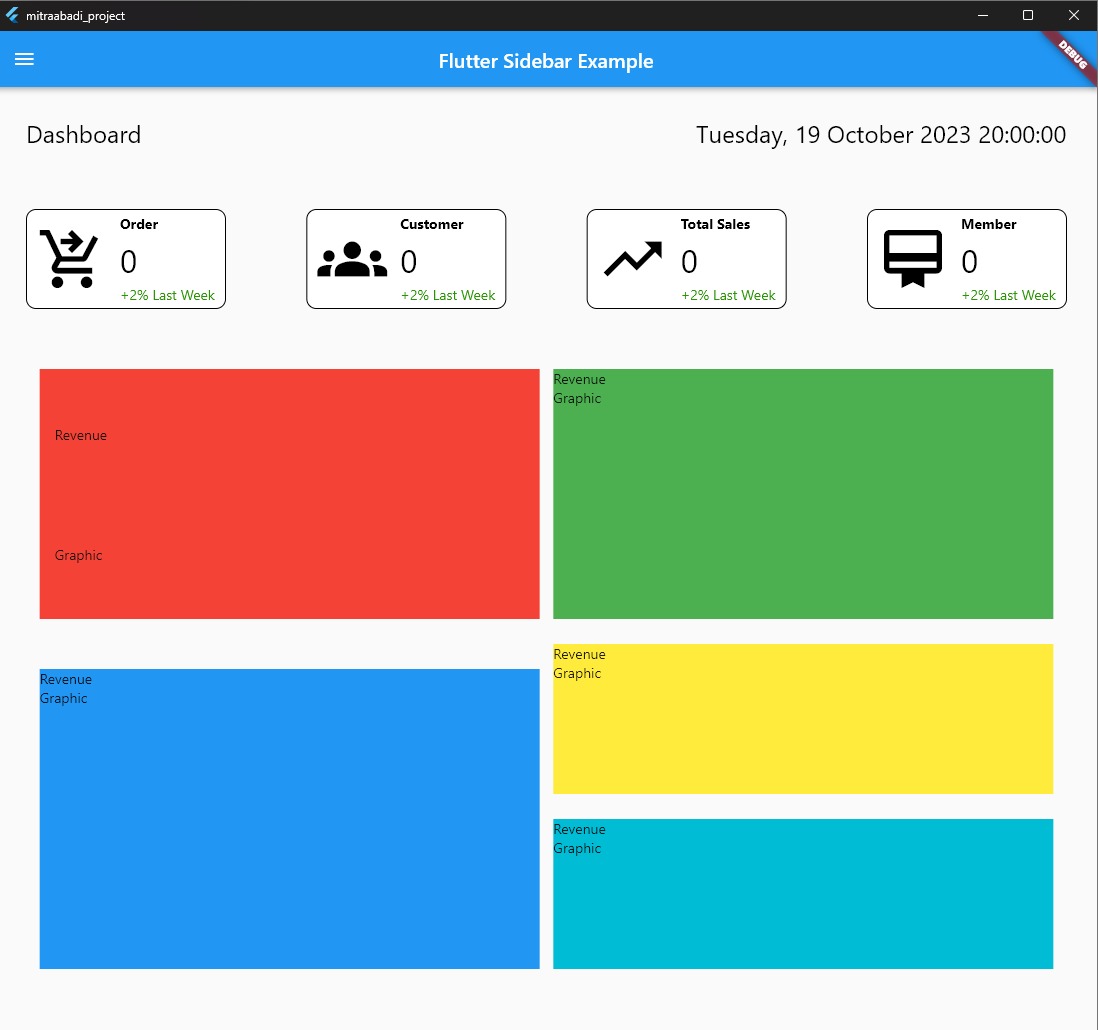Click the Member card badge icon
The width and height of the screenshot is (1098, 1030).
[912, 259]
